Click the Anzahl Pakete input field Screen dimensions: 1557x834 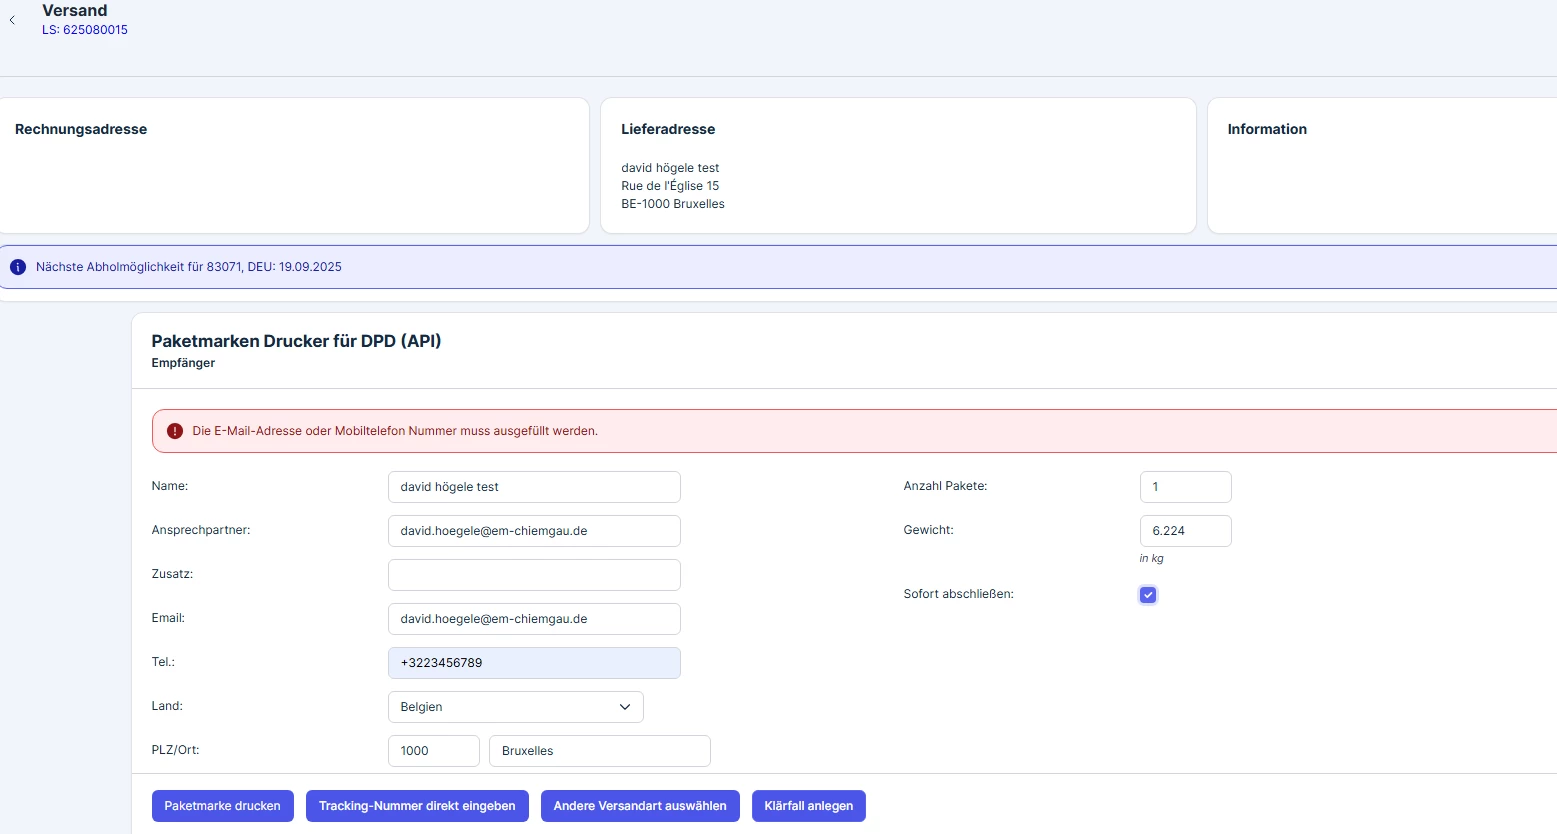[x=1185, y=487]
